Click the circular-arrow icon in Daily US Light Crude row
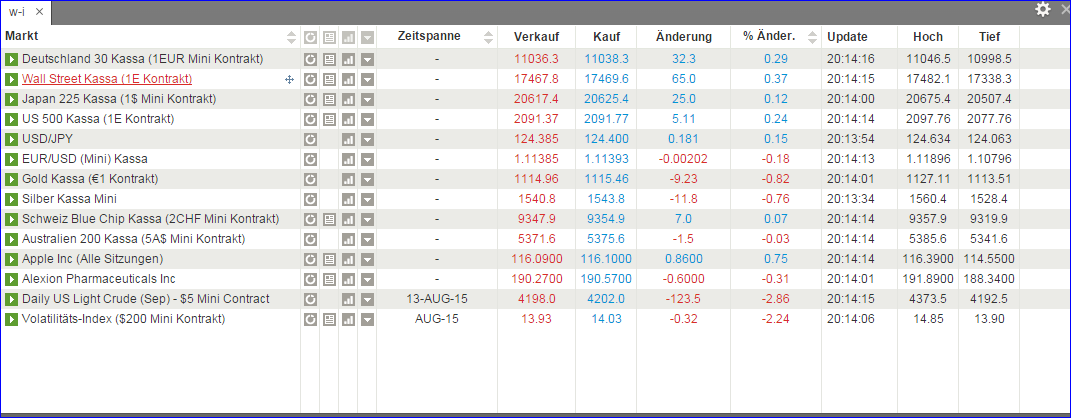This screenshot has width=1071, height=418. (310, 299)
